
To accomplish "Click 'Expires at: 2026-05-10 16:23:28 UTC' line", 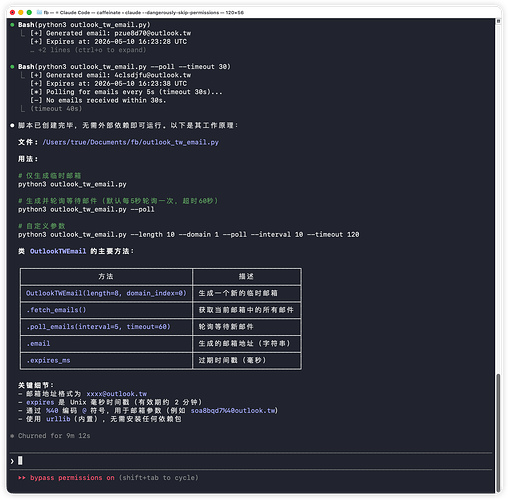I will (108, 42).
